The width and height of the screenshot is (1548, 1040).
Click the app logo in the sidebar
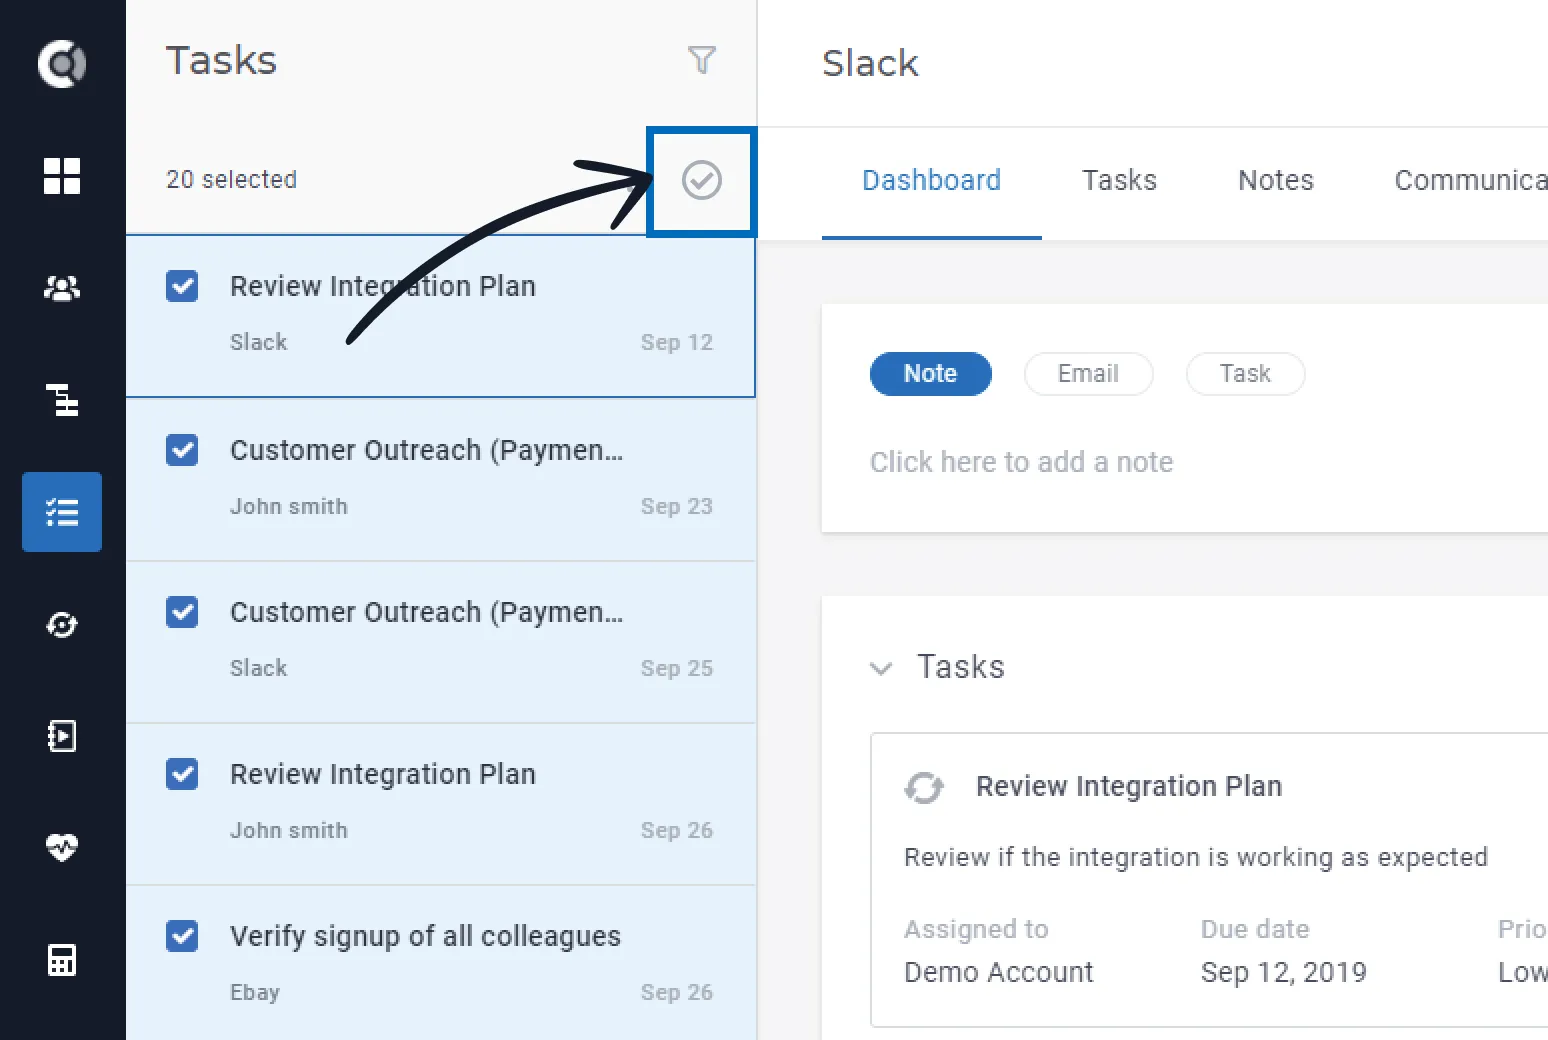pyautogui.click(x=62, y=64)
